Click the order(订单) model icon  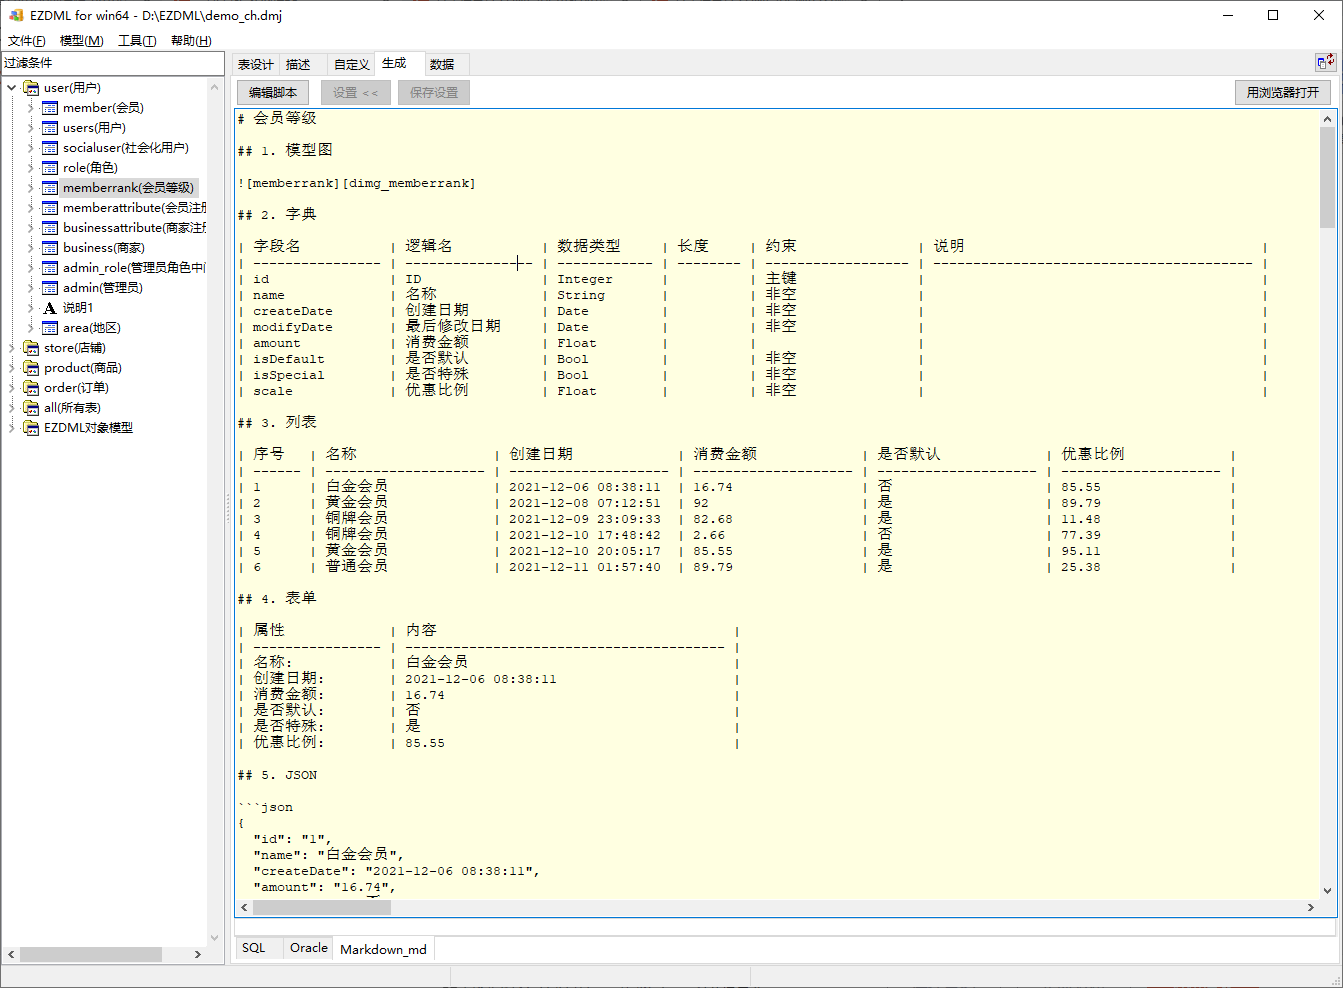point(31,388)
